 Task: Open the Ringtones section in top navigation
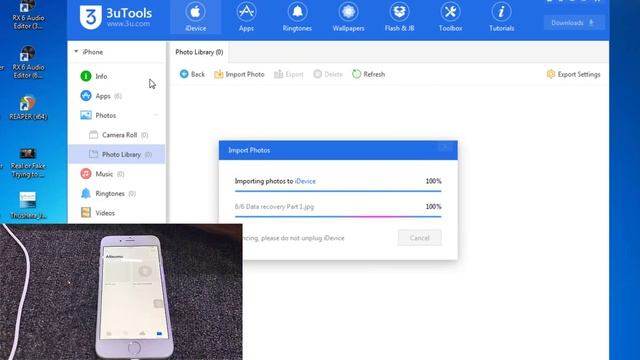(x=297, y=17)
